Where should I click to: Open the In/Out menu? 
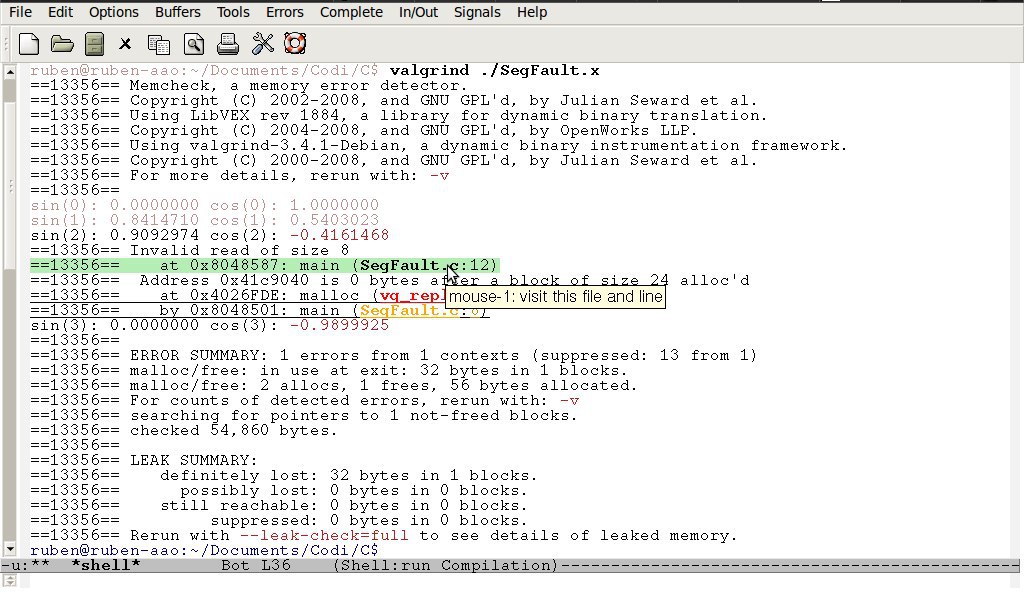pyautogui.click(x=419, y=12)
